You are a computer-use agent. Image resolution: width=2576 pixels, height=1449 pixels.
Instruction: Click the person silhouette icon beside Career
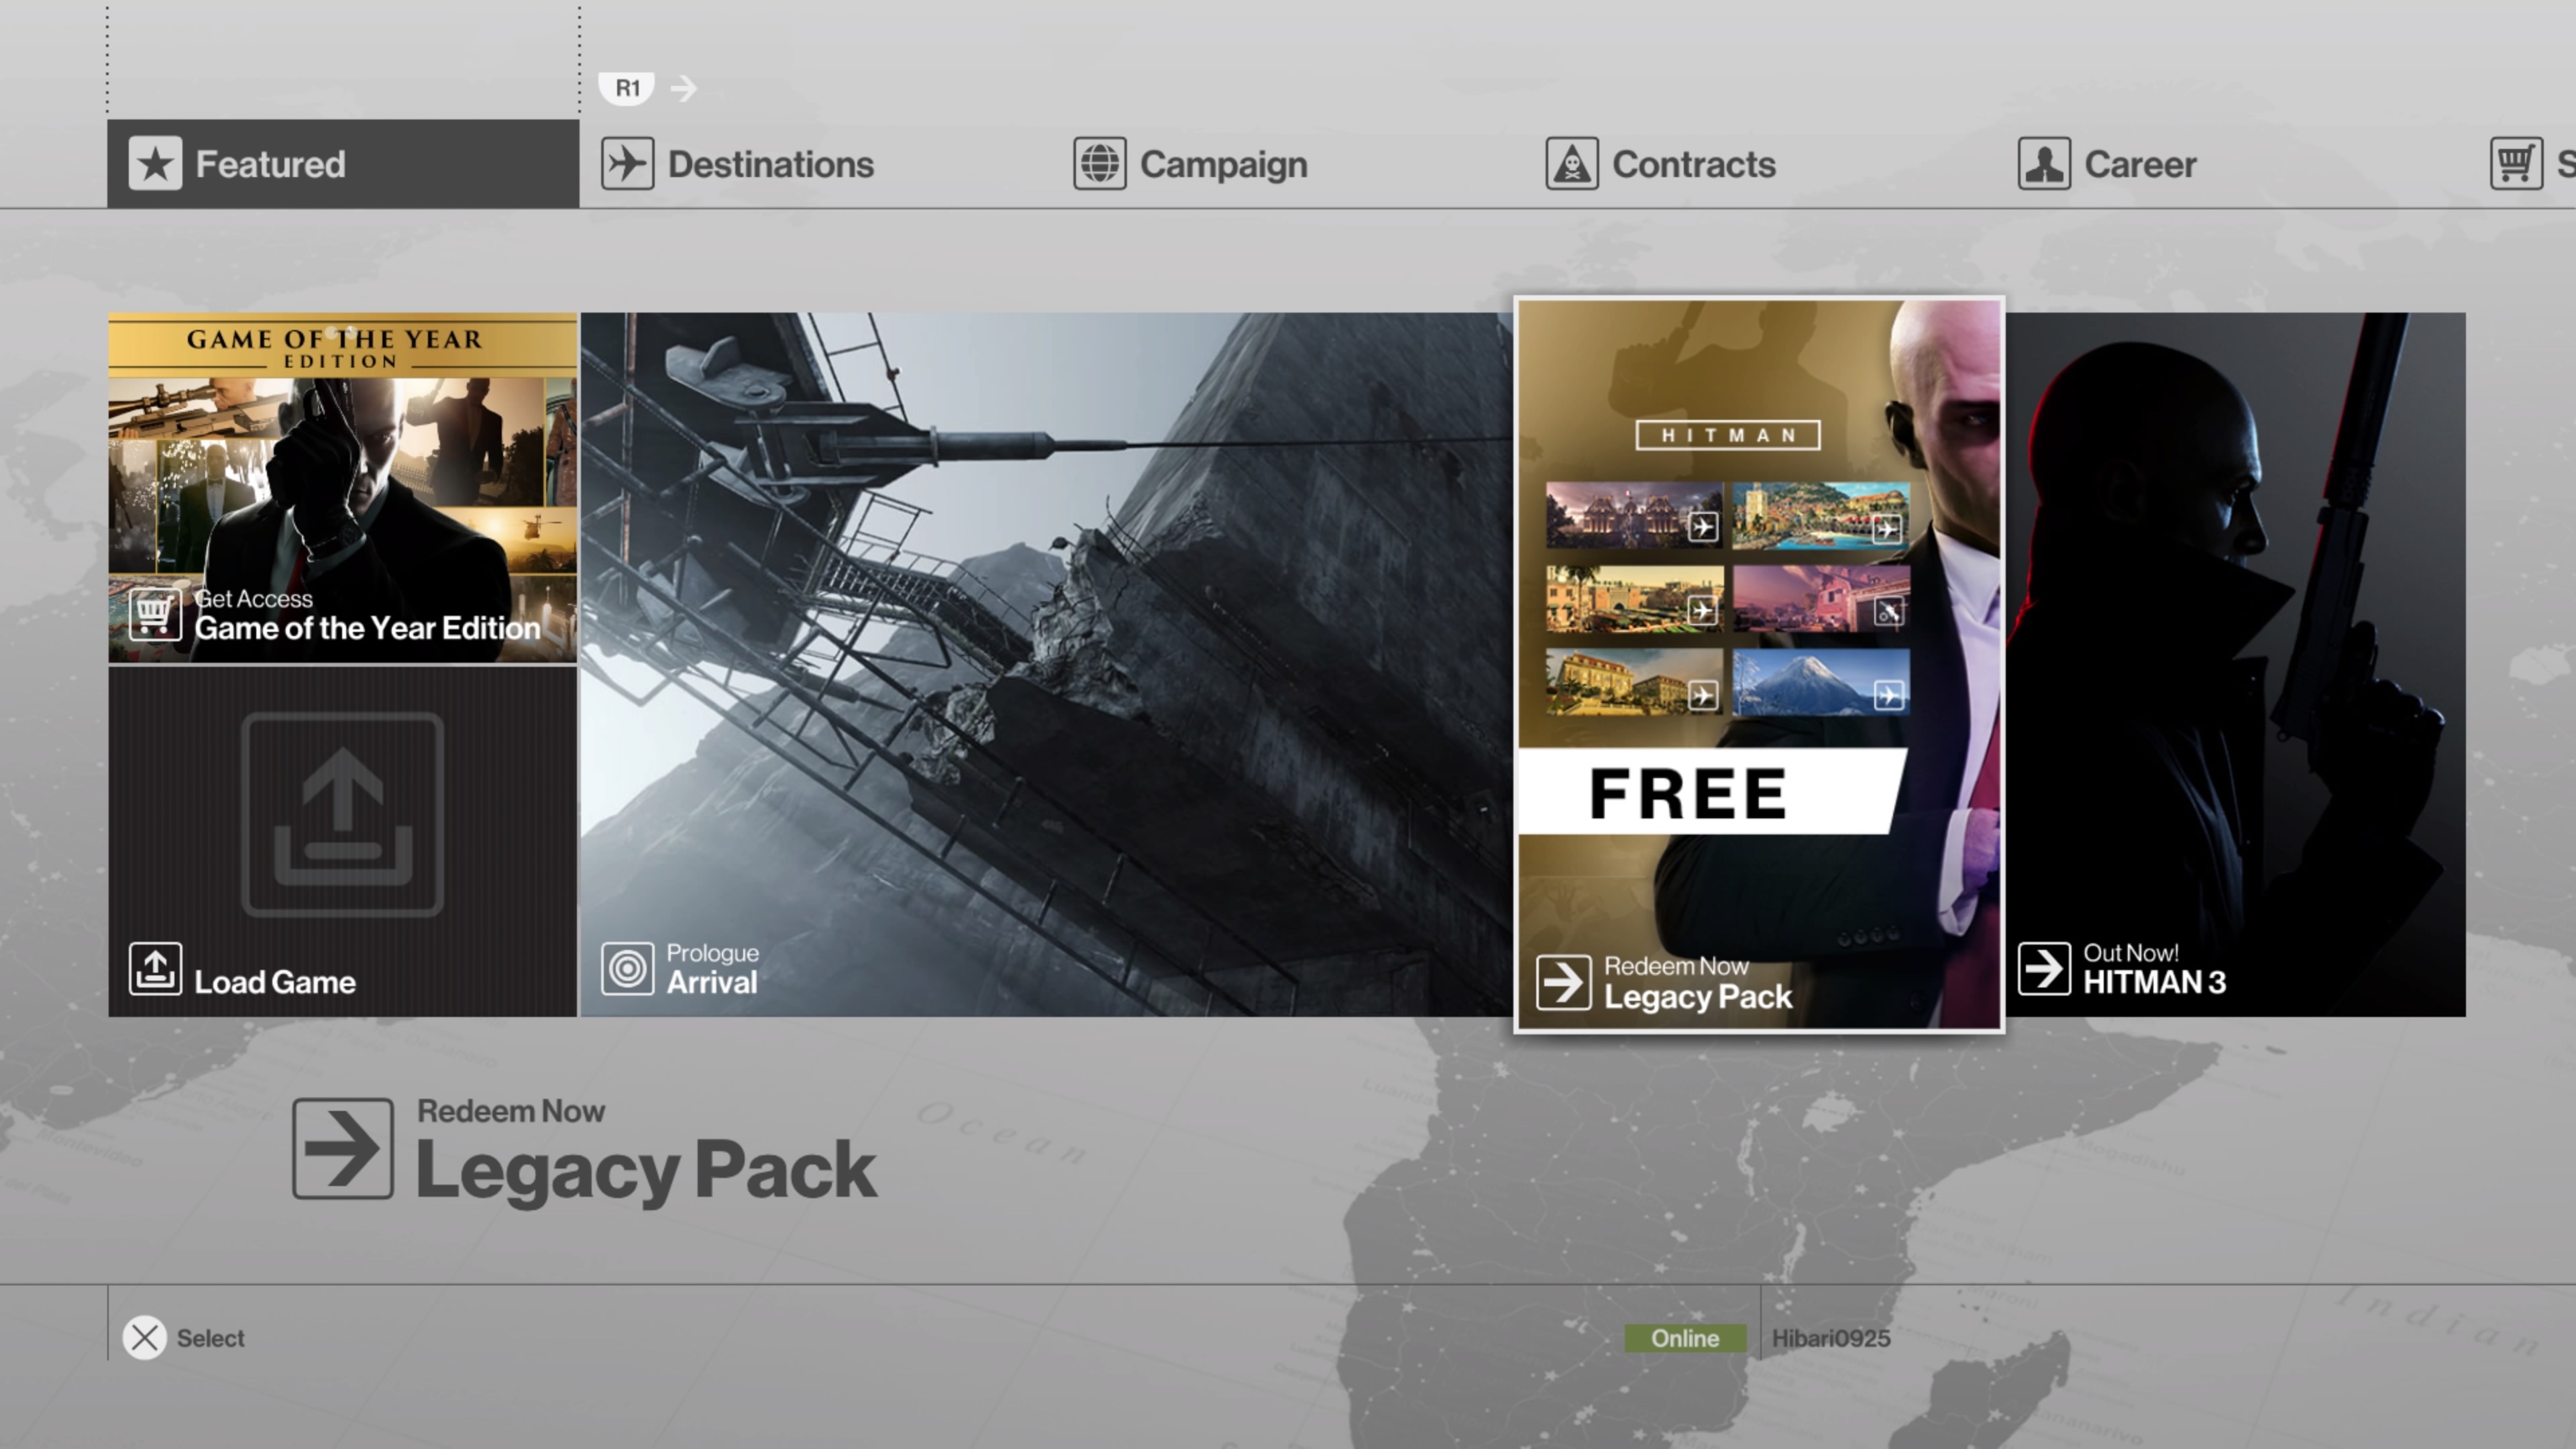click(2044, 163)
